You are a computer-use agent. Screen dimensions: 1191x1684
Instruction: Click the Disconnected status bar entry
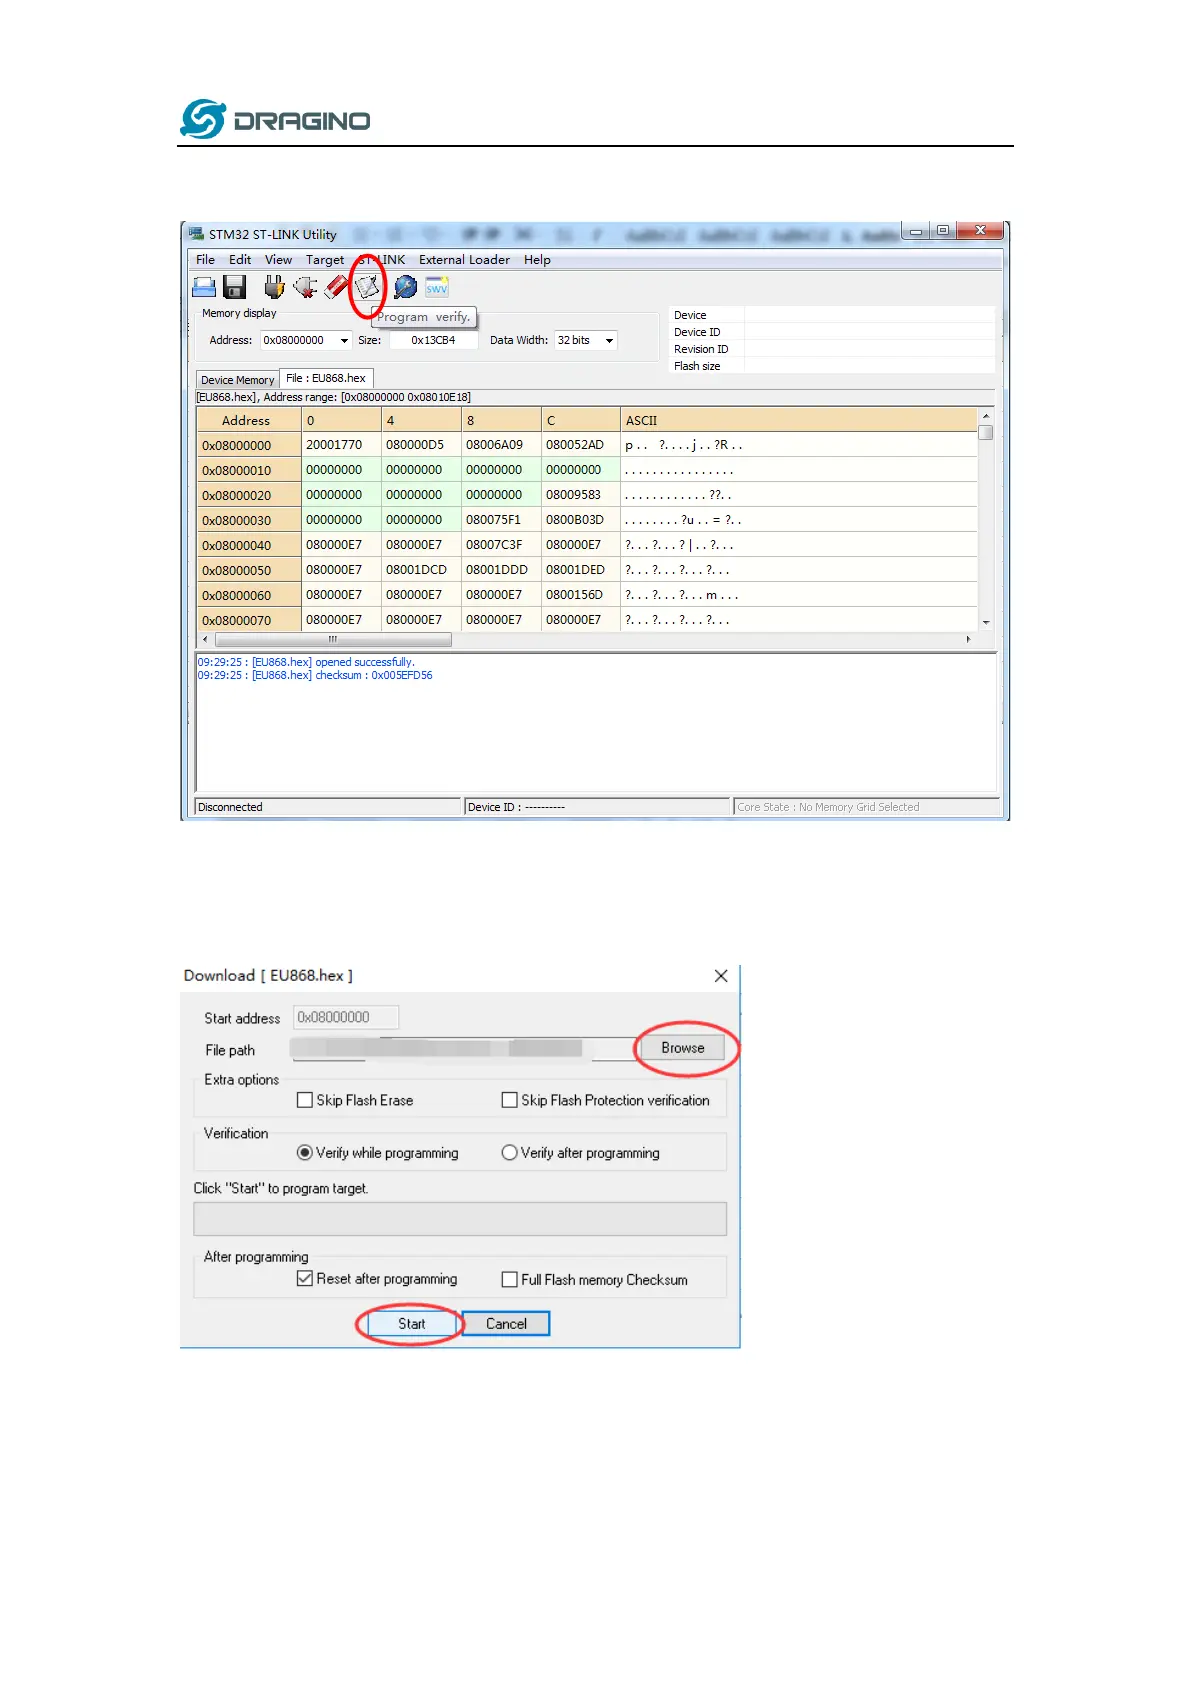click(x=327, y=807)
